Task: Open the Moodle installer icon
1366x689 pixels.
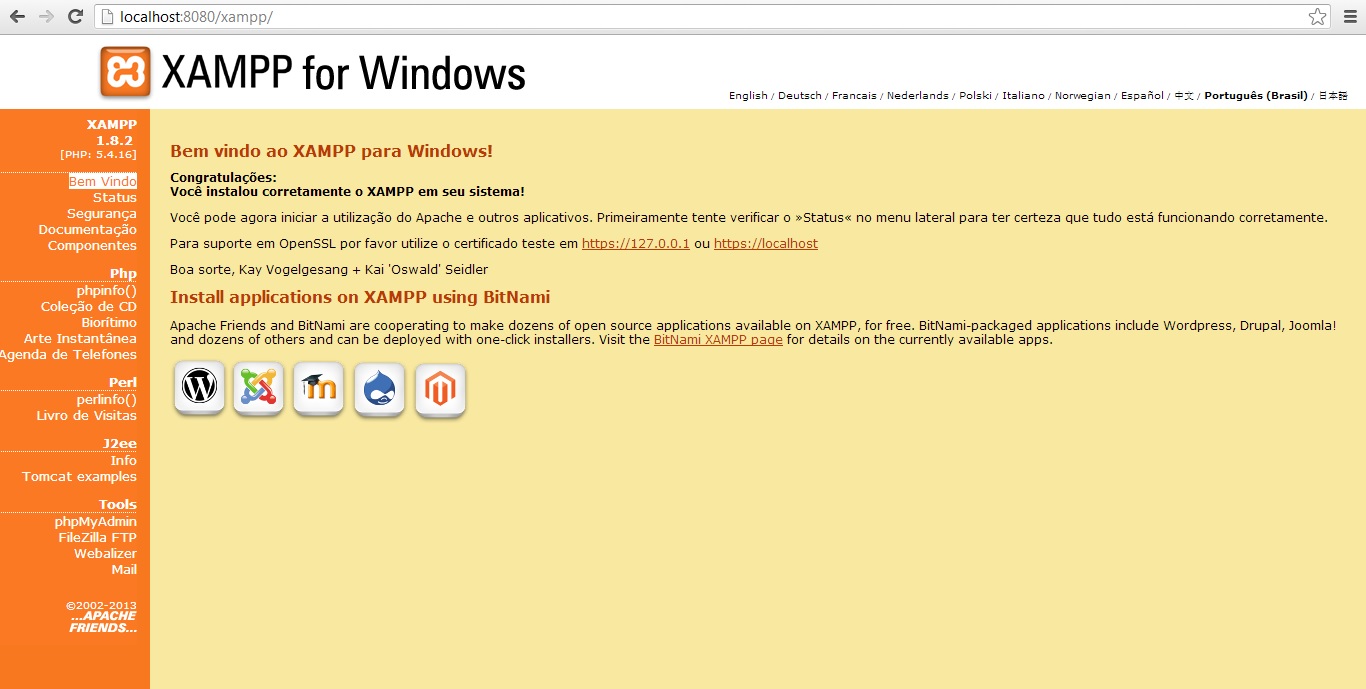Action: pos(319,388)
